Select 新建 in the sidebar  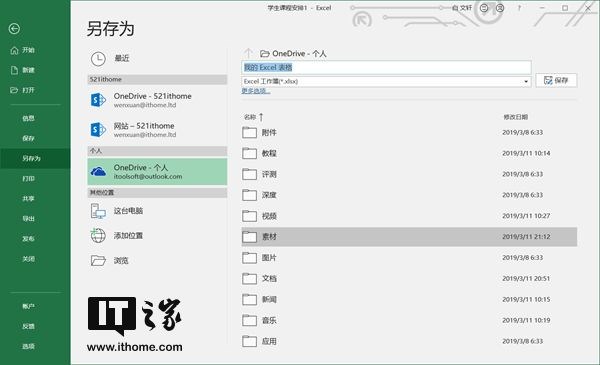pos(23,70)
